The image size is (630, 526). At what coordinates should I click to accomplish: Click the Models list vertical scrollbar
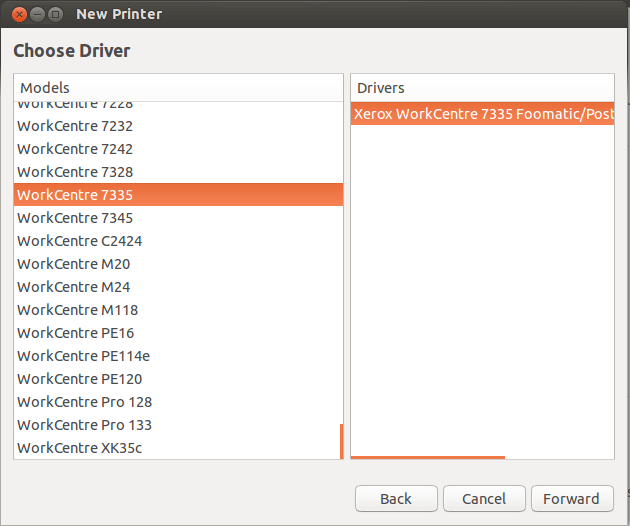tap(342, 441)
